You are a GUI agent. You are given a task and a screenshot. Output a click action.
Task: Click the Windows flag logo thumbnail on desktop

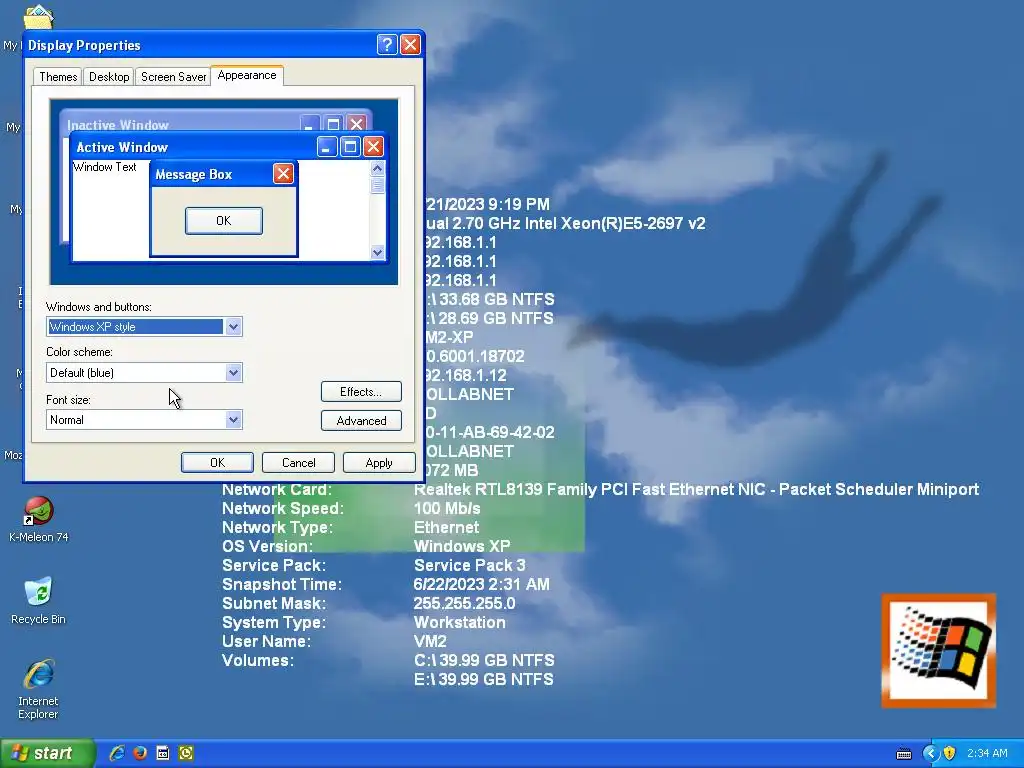pyautogui.click(x=938, y=650)
